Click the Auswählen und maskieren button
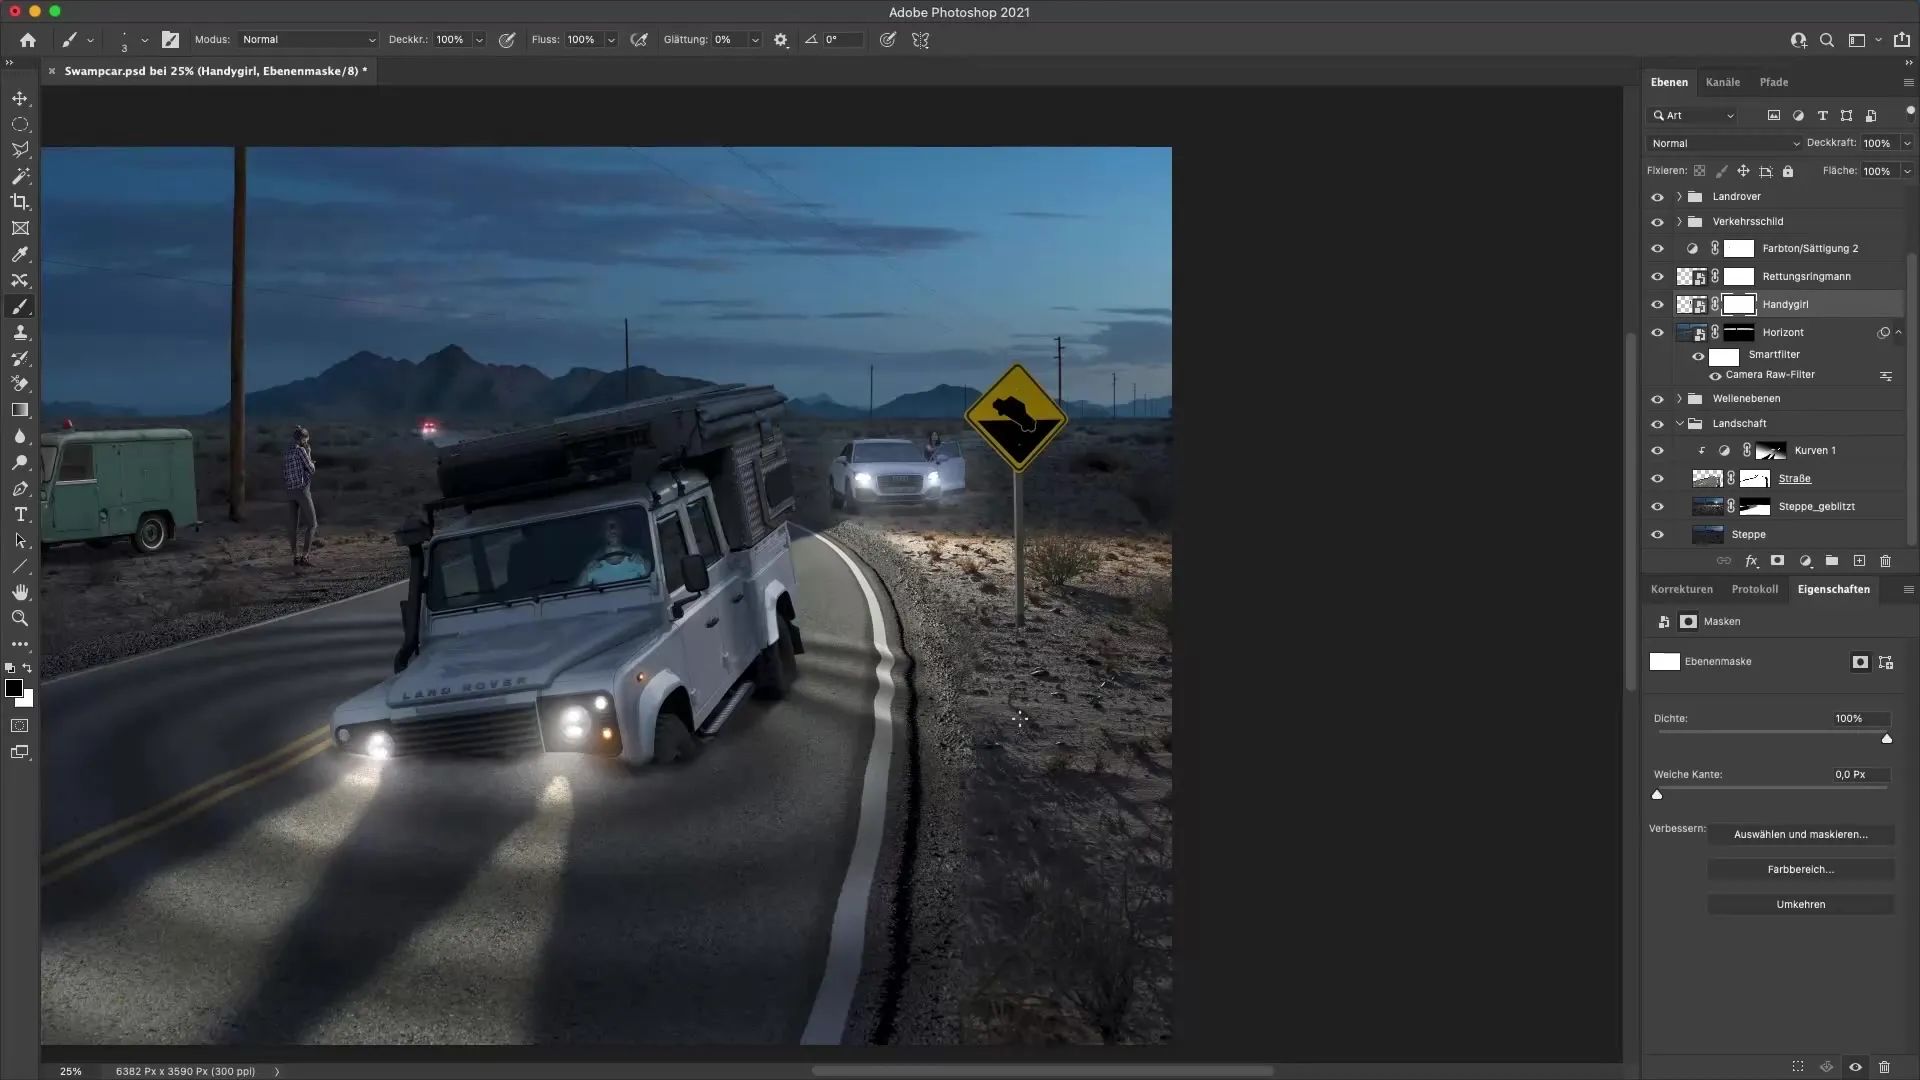This screenshot has height=1080, width=1920. point(1801,833)
